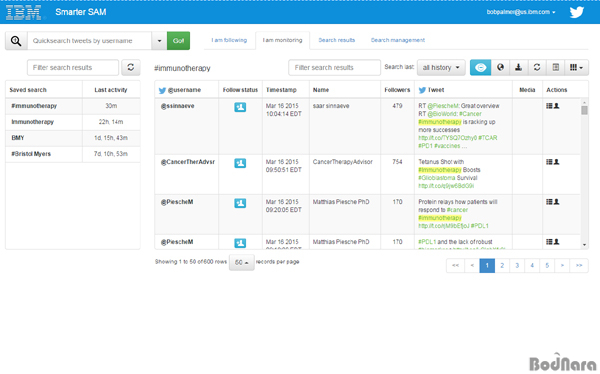Refresh the tweets table with the toolbar icon
The image size is (600, 374).
point(537,67)
